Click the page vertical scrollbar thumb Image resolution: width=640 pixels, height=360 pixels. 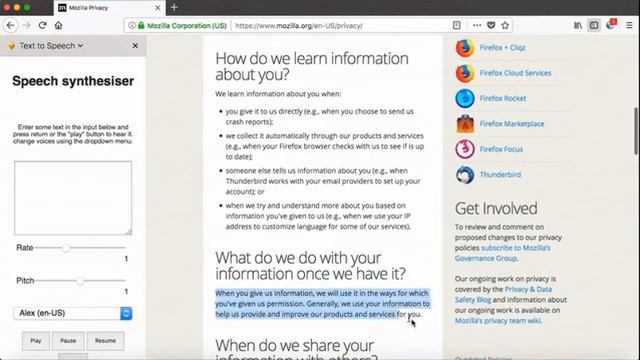[x=636, y=131]
